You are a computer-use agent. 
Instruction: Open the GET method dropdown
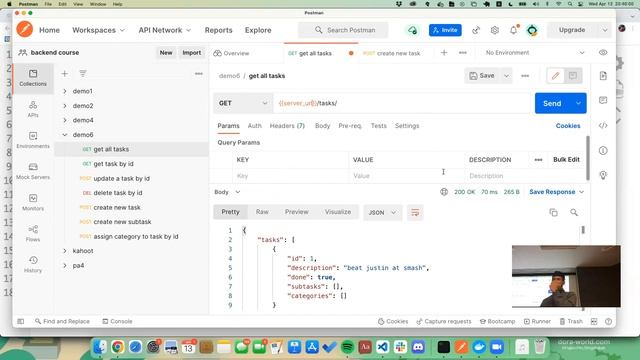click(243, 103)
